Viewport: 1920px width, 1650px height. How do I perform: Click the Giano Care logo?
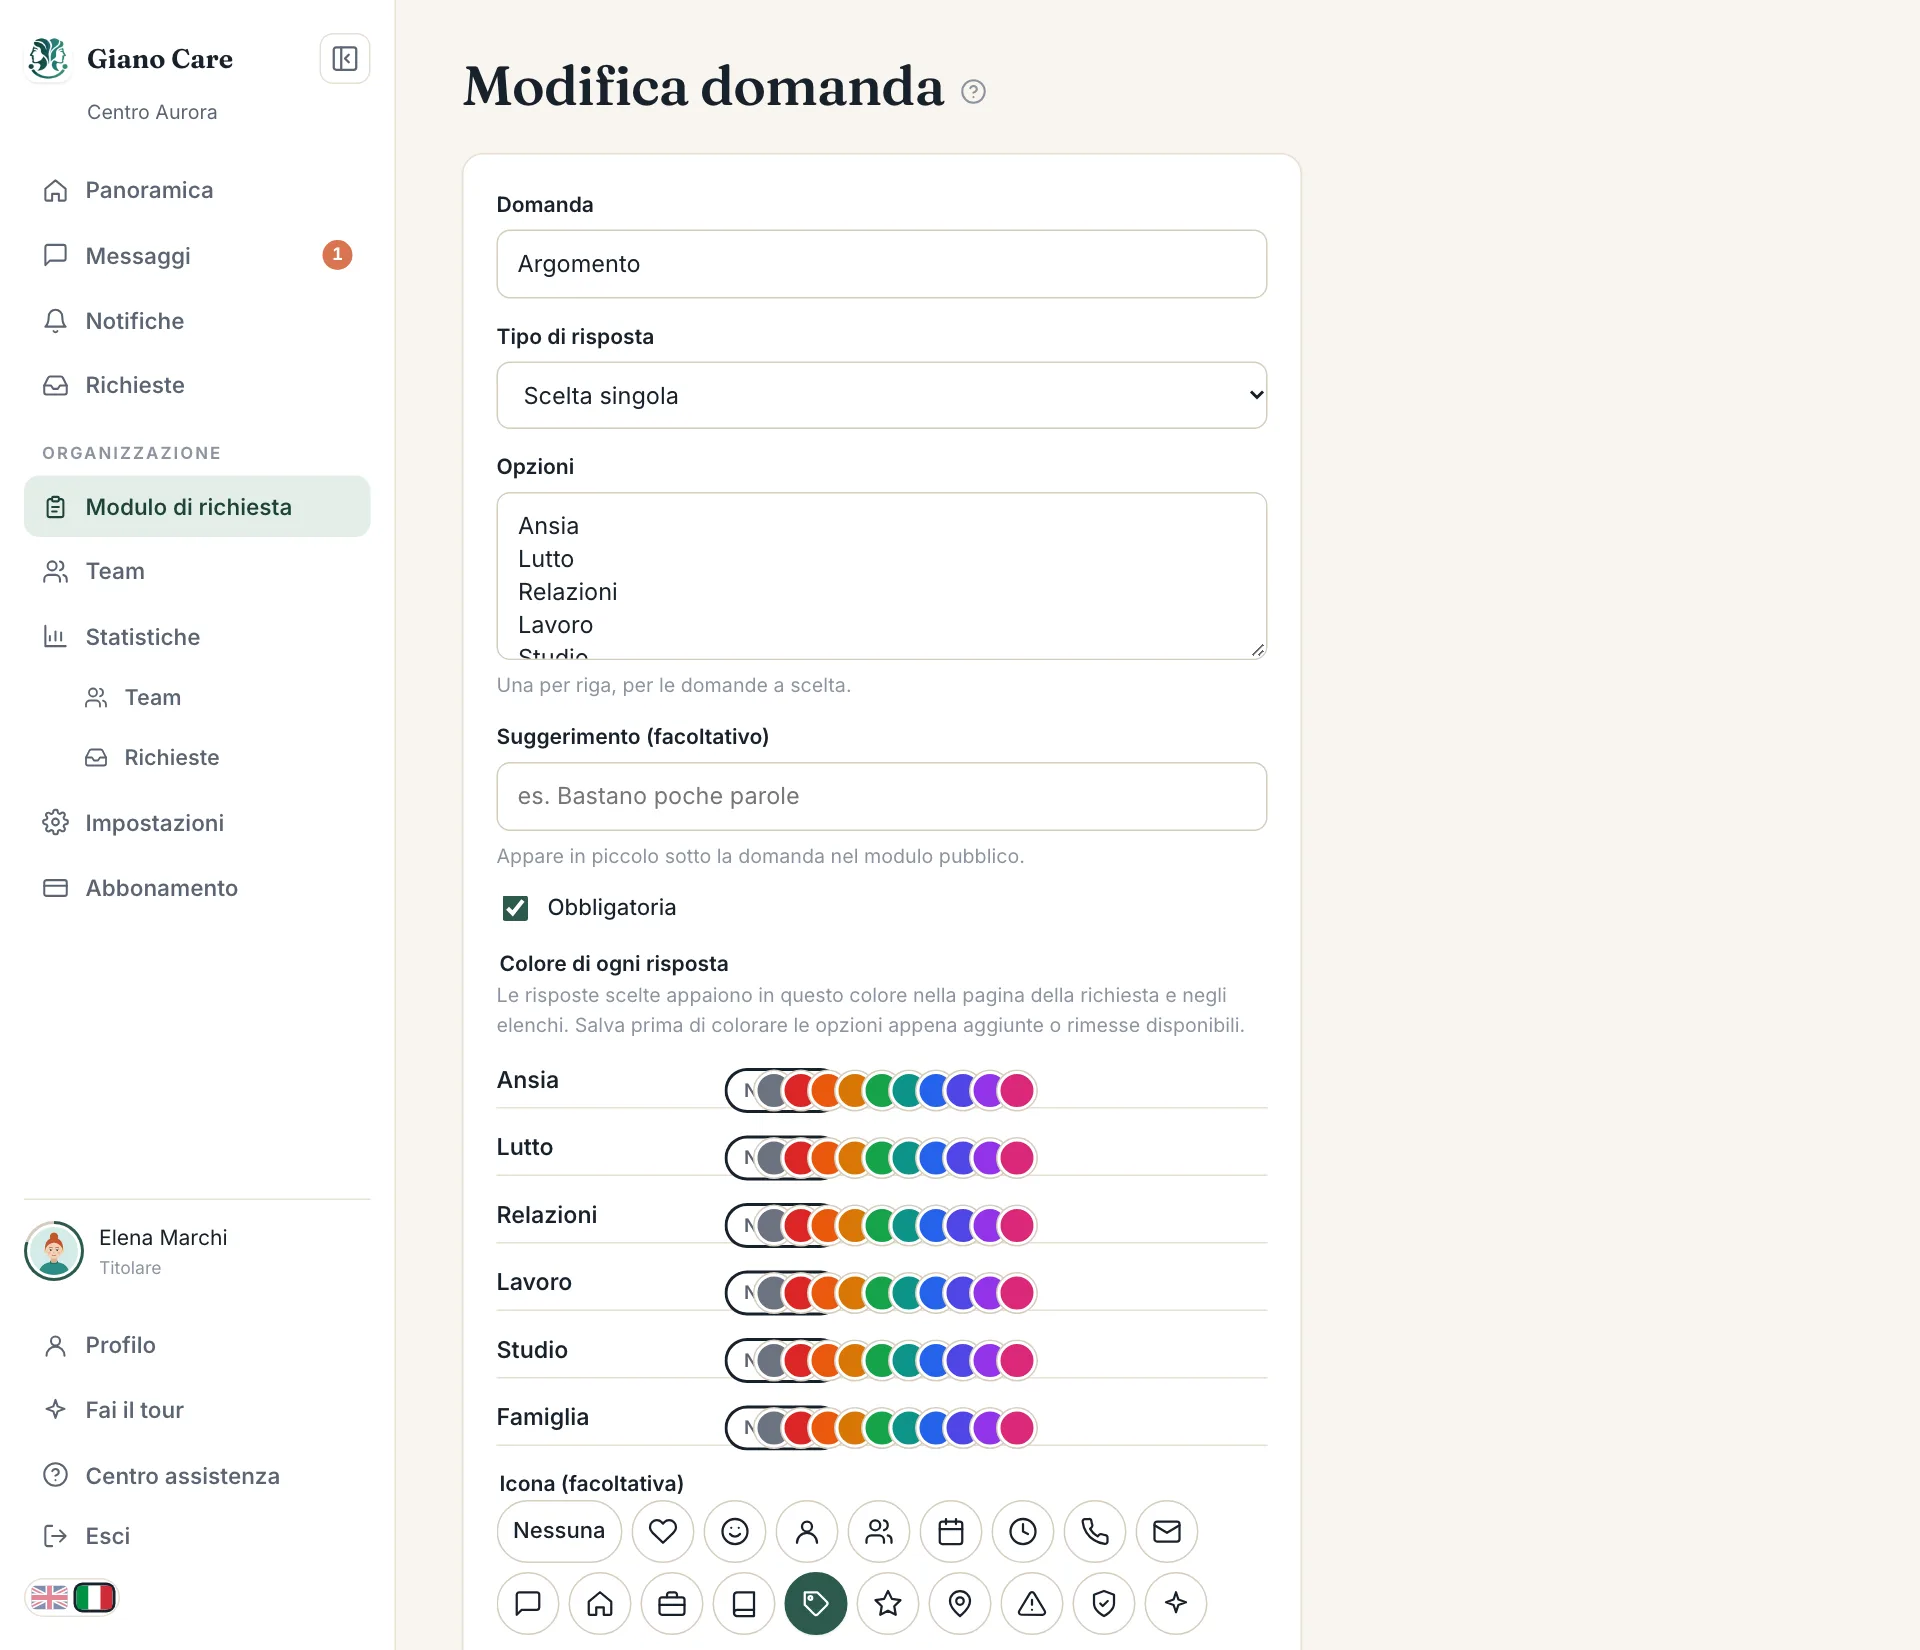click(x=48, y=59)
